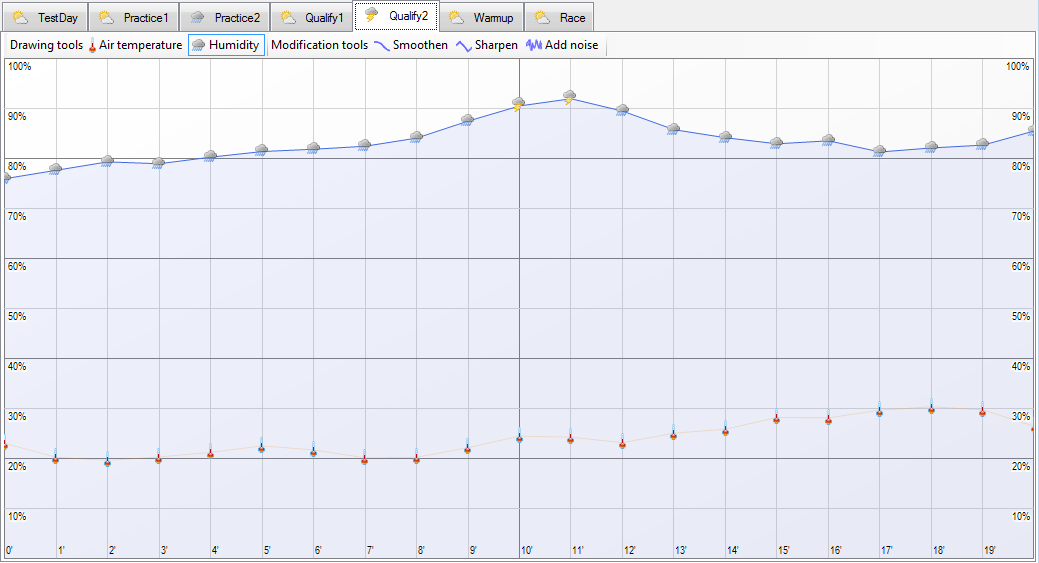Click the sun-cloud icon on Race tab

[x=543, y=18]
